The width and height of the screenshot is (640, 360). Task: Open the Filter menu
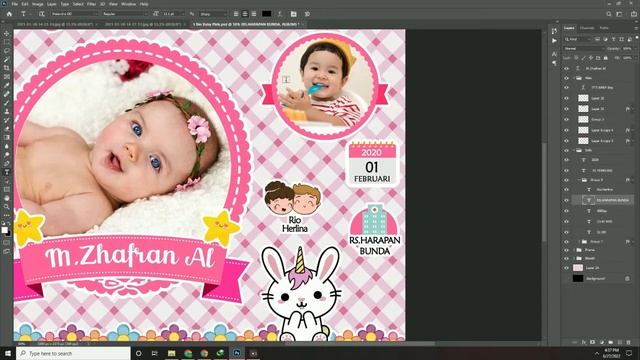pyautogui.click(x=91, y=4)
